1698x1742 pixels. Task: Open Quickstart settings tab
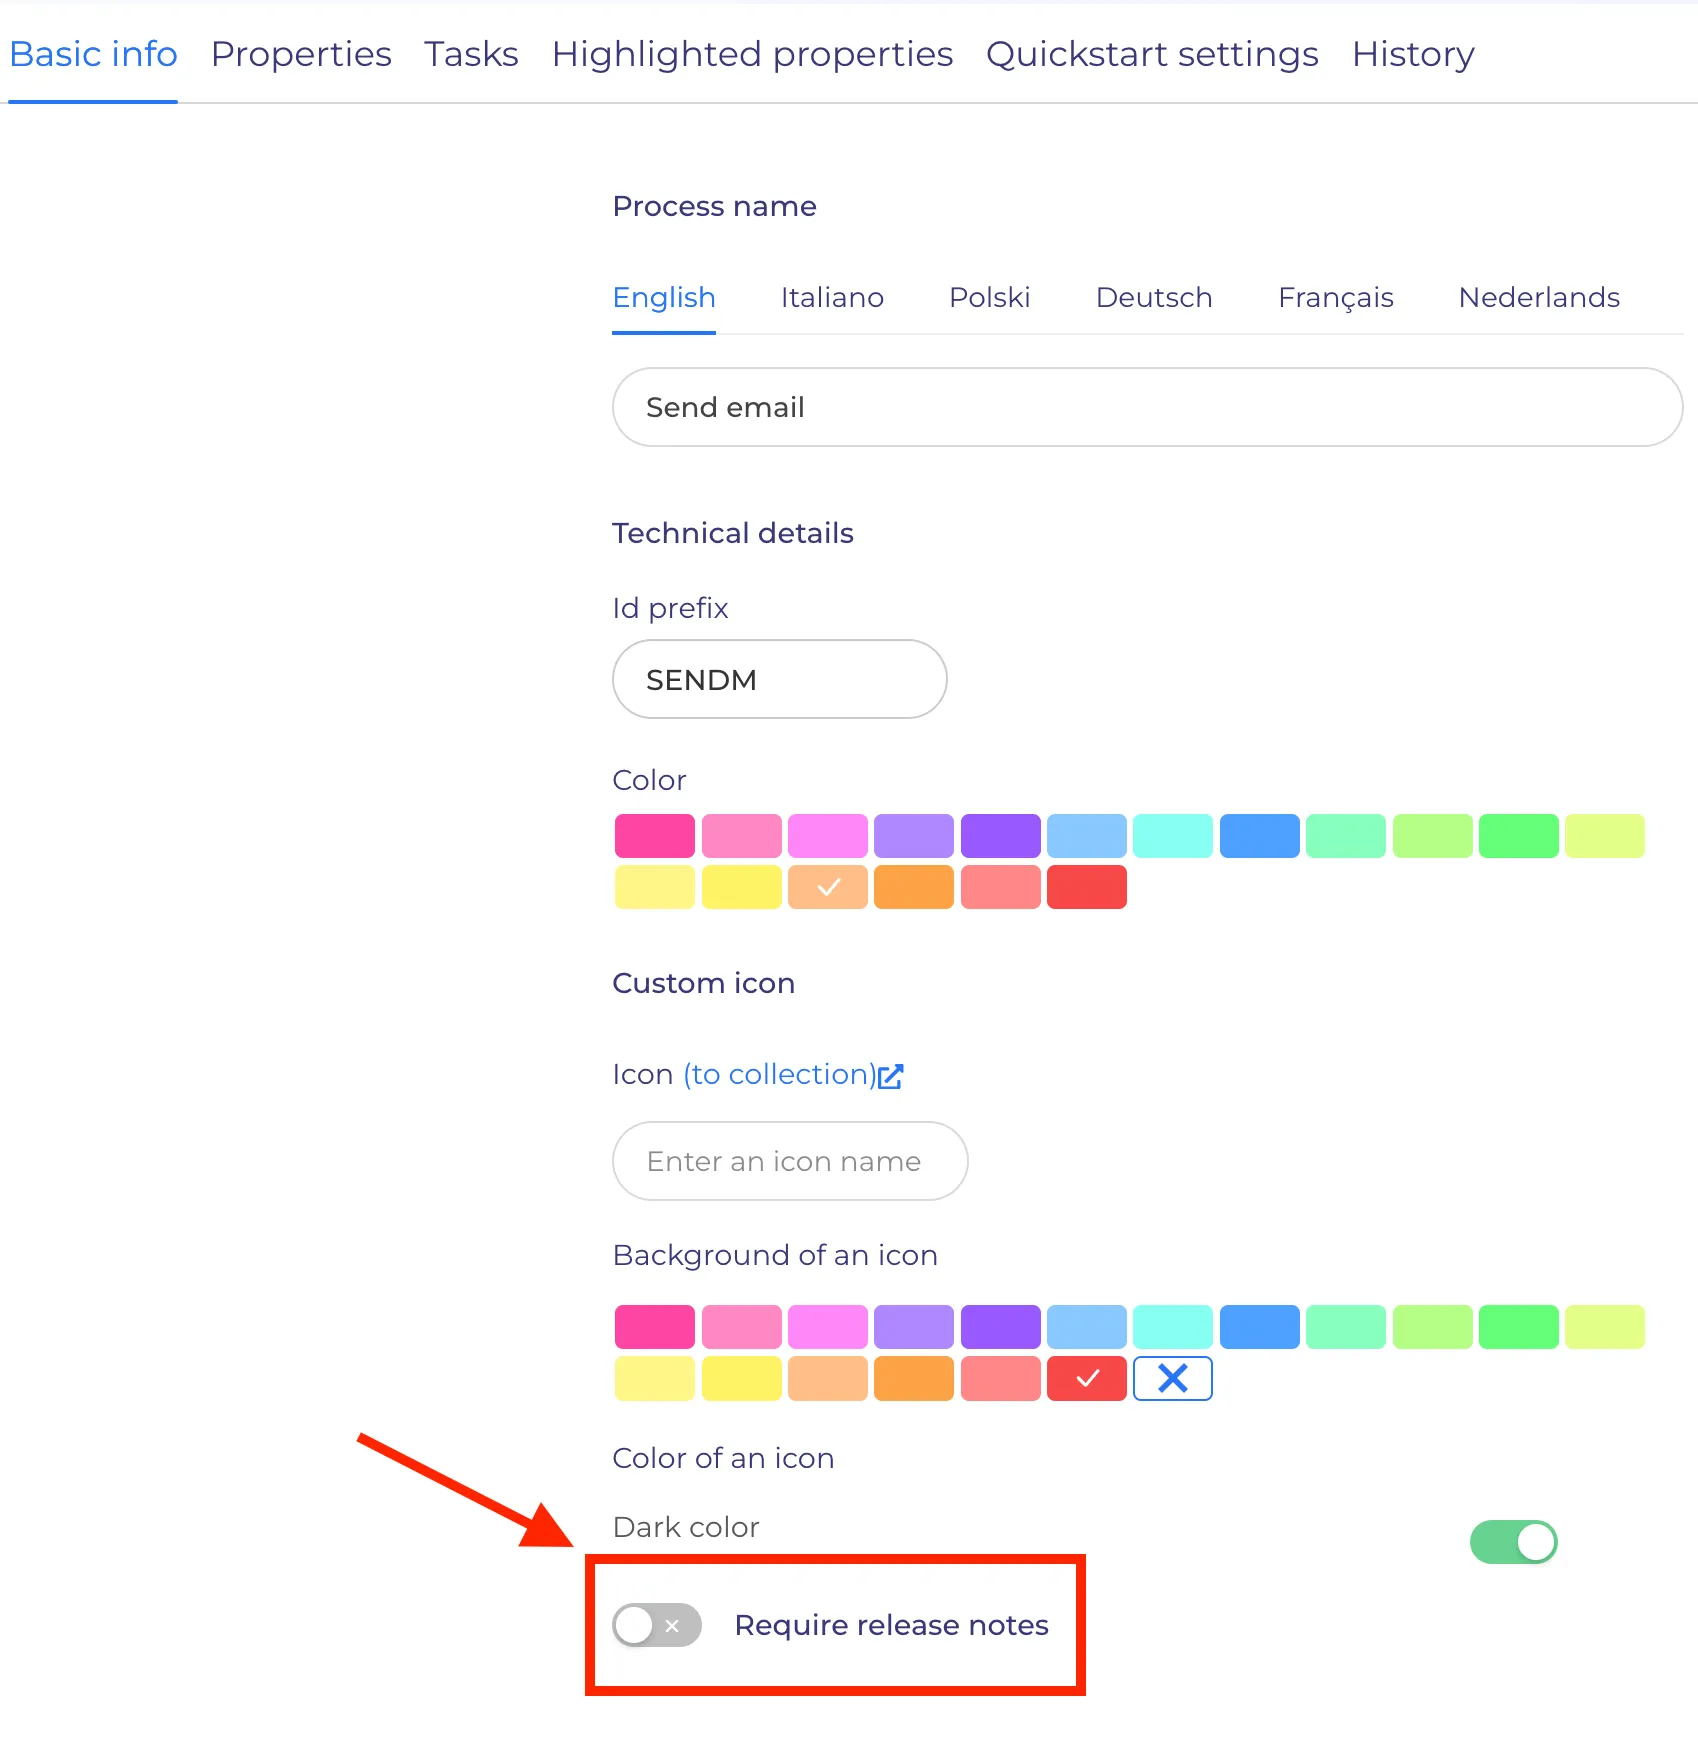(x=1152, y=54)
